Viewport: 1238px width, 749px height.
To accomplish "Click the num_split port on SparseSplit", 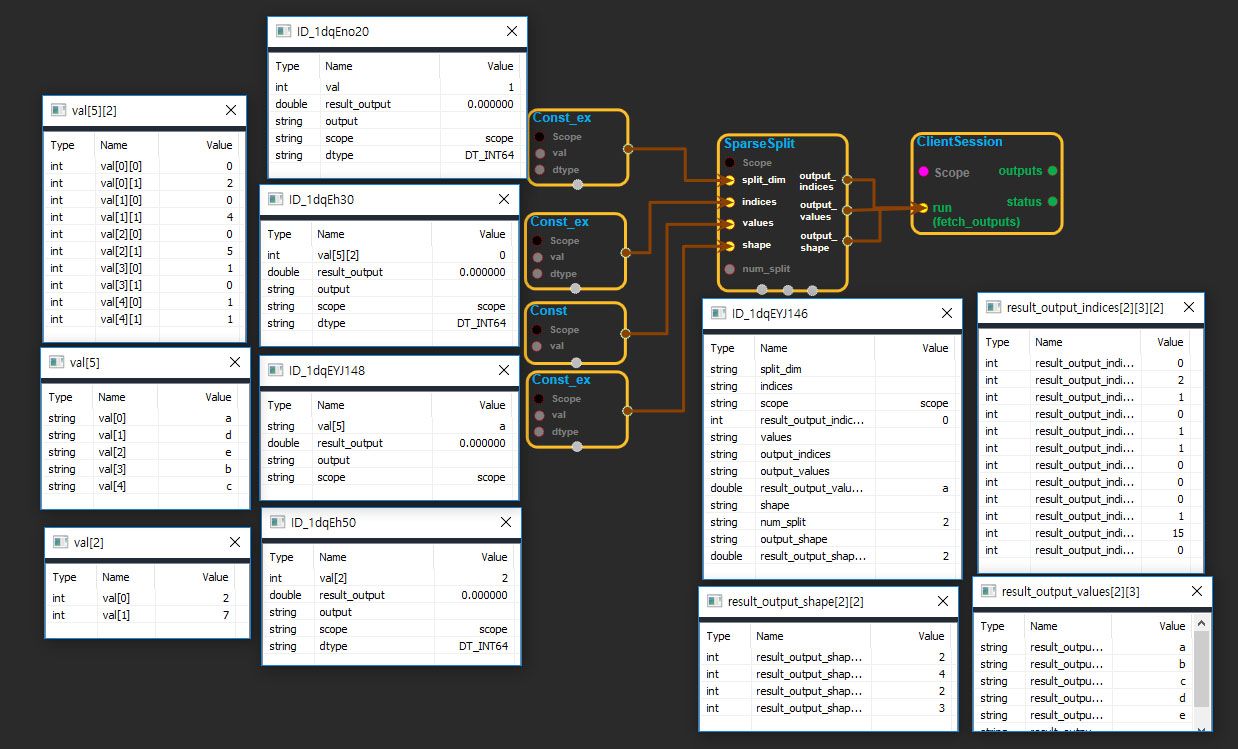I will [x=730, y=268].
